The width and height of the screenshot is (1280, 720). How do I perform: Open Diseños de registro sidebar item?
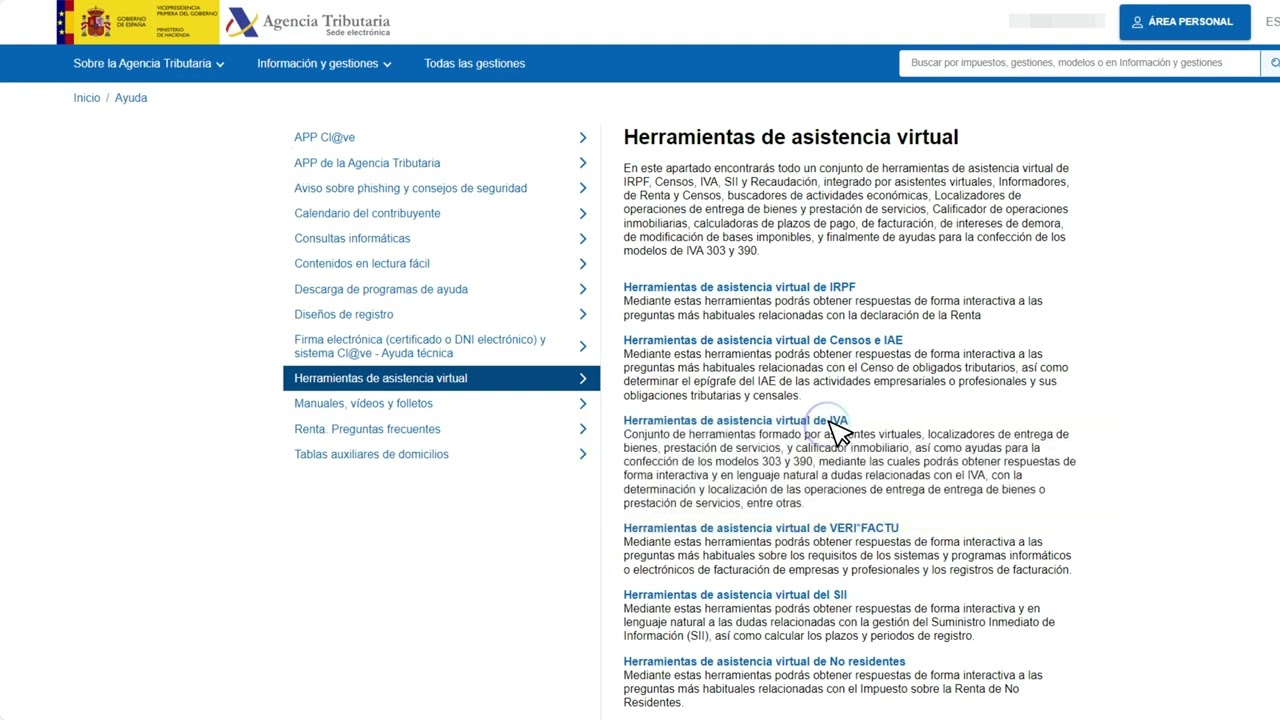point(343,314)
